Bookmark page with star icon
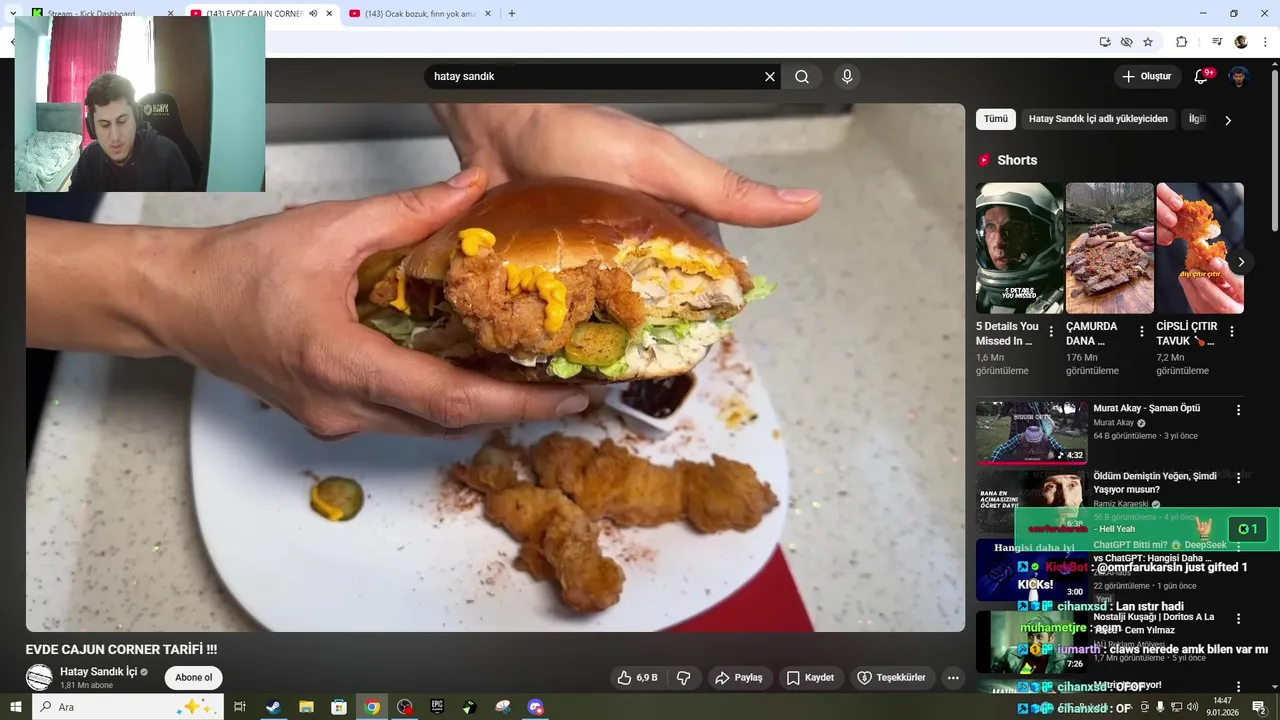Screen dimensions: 1280x720 pyautogui.click(x=1148, y=42)
